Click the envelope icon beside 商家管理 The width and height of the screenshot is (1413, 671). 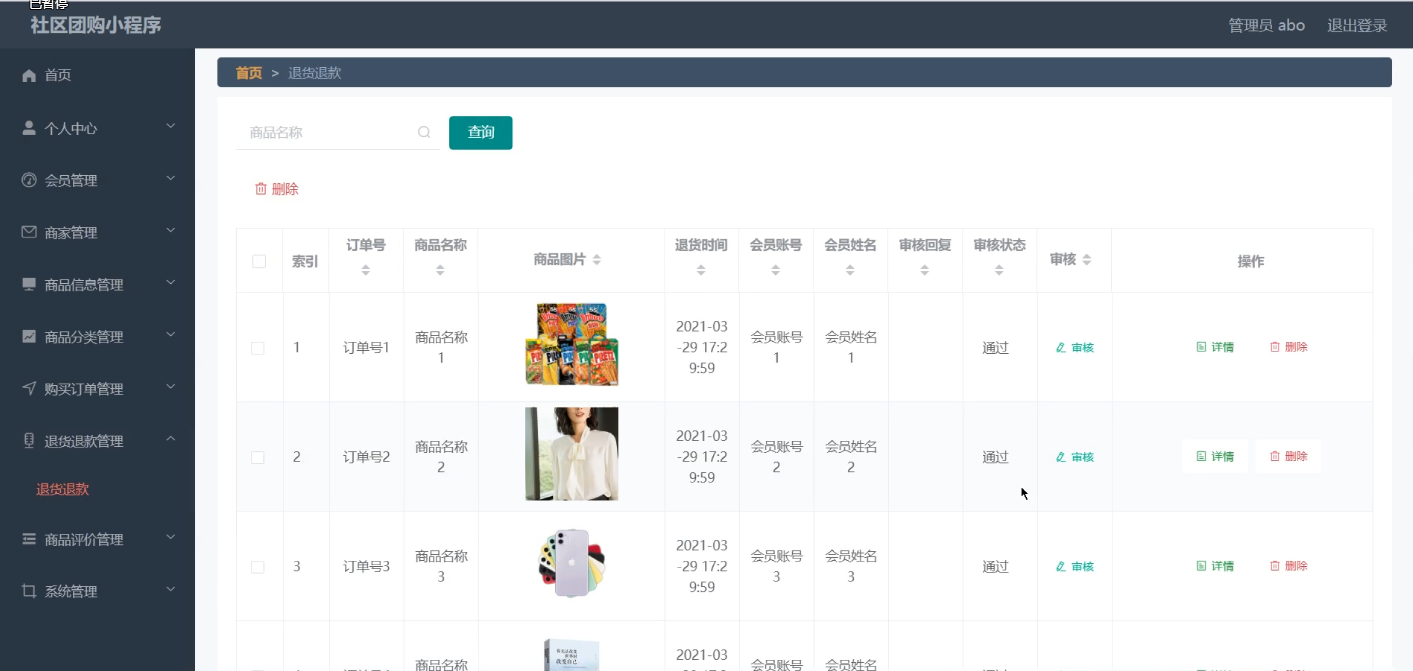coord(29,232)
